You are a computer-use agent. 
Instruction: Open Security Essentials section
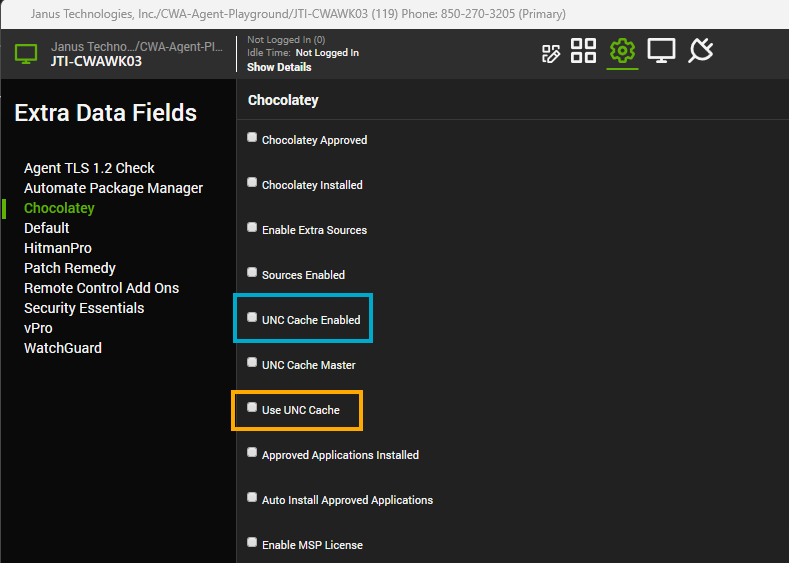[84, 308]
